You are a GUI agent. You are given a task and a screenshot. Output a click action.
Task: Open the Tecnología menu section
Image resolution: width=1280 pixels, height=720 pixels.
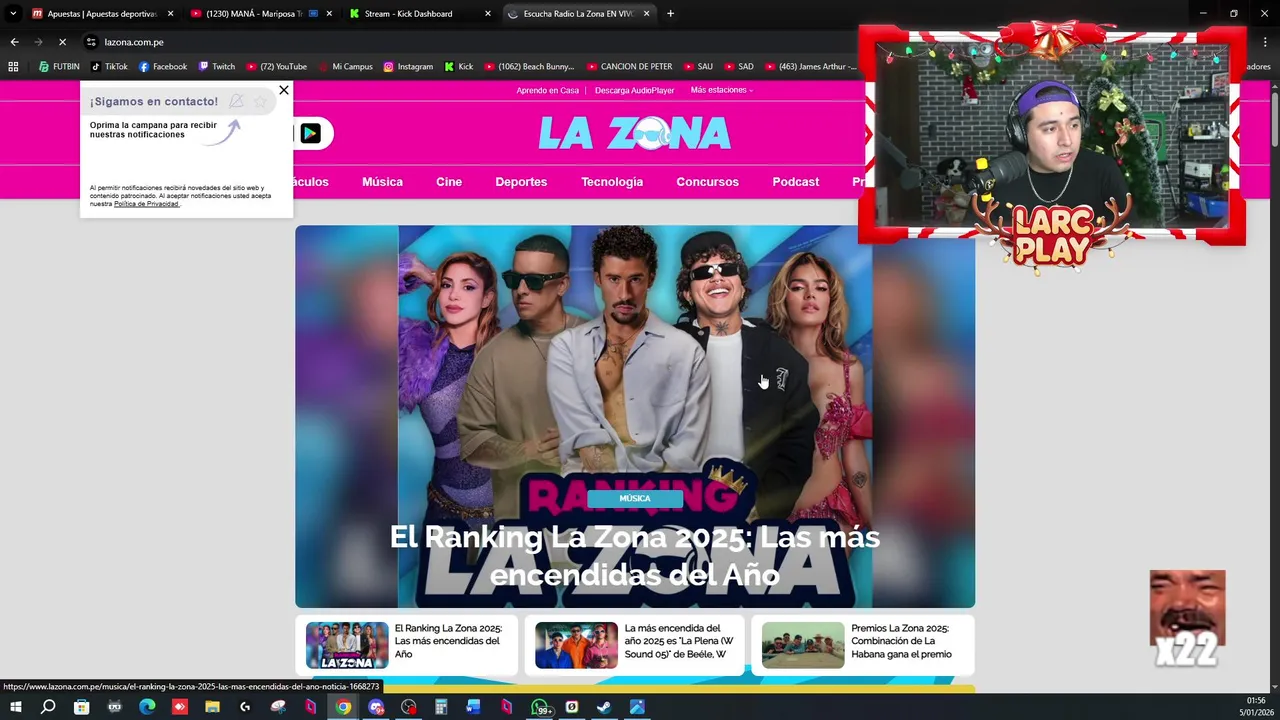tap(612, 182)
